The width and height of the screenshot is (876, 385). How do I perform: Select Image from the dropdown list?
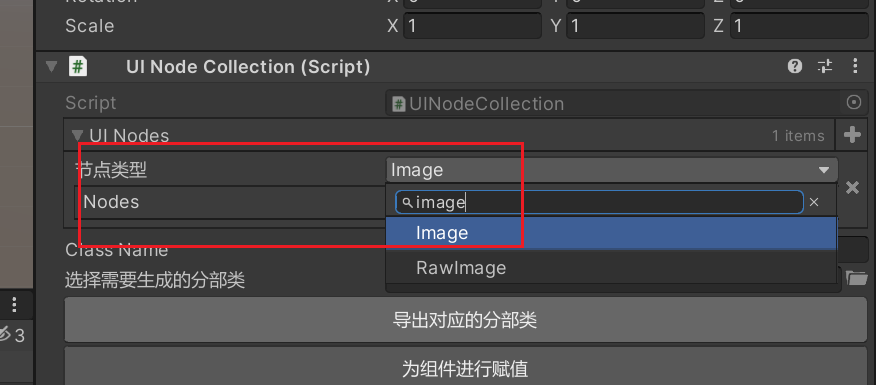coord(611,233)
